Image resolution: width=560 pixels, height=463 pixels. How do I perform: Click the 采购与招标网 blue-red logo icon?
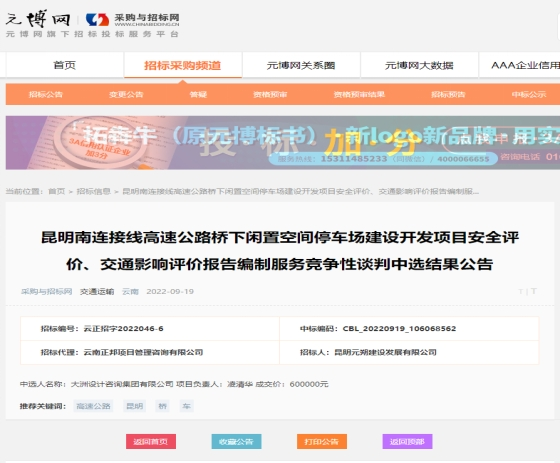[x=98, y=20]
